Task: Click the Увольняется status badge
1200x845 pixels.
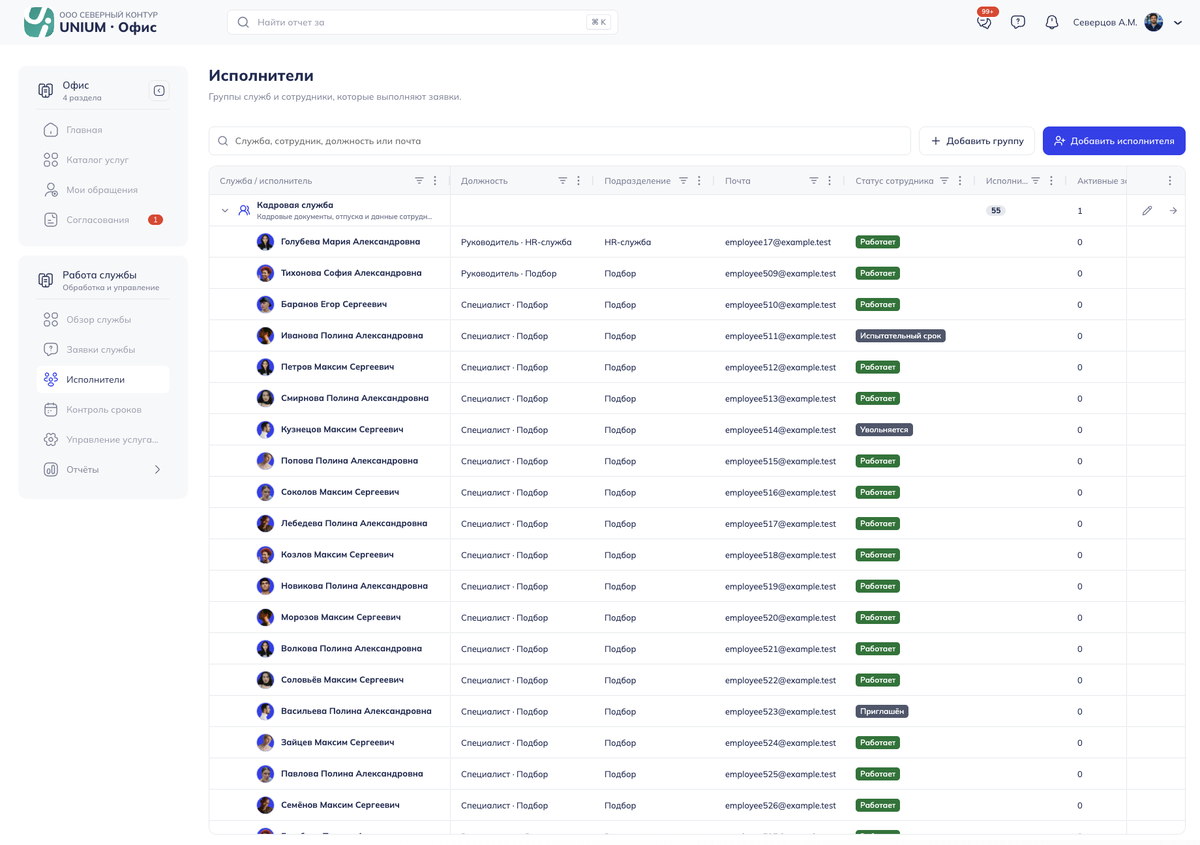Action: [884, 430]
